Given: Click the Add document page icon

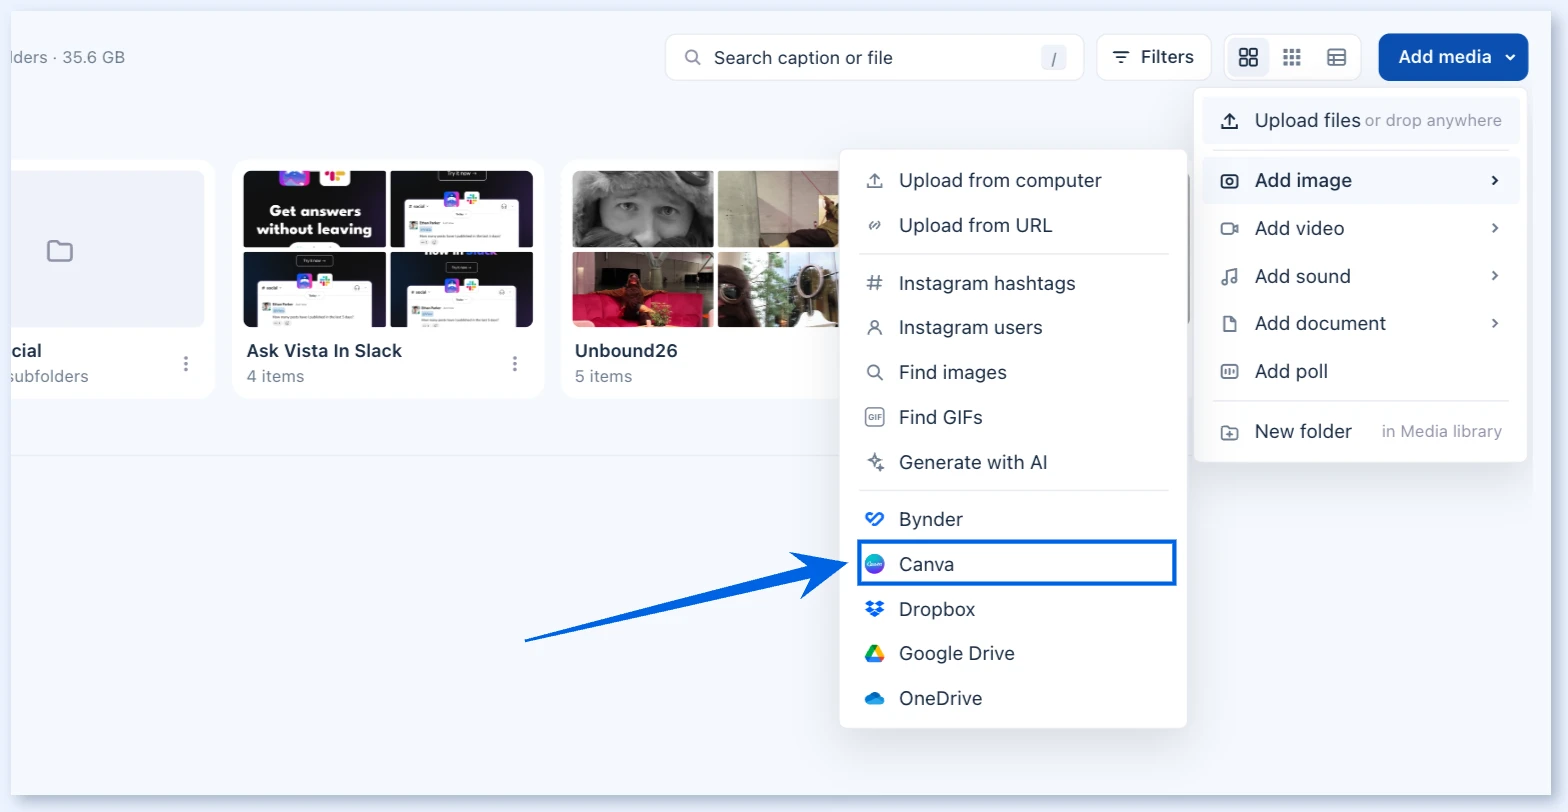Looking at the screenshot, I should (x=1230, y=324).
